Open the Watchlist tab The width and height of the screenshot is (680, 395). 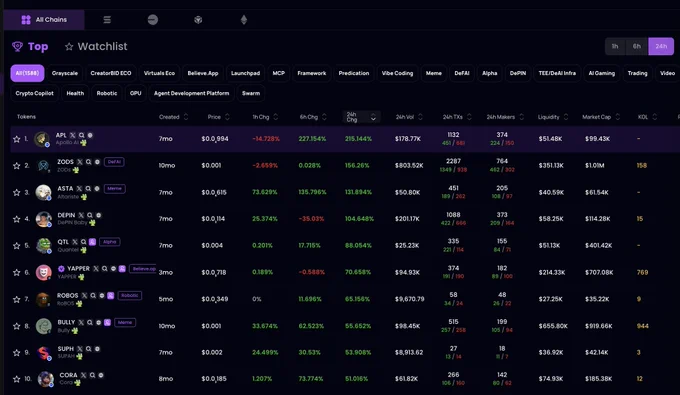tap(96, 46)
